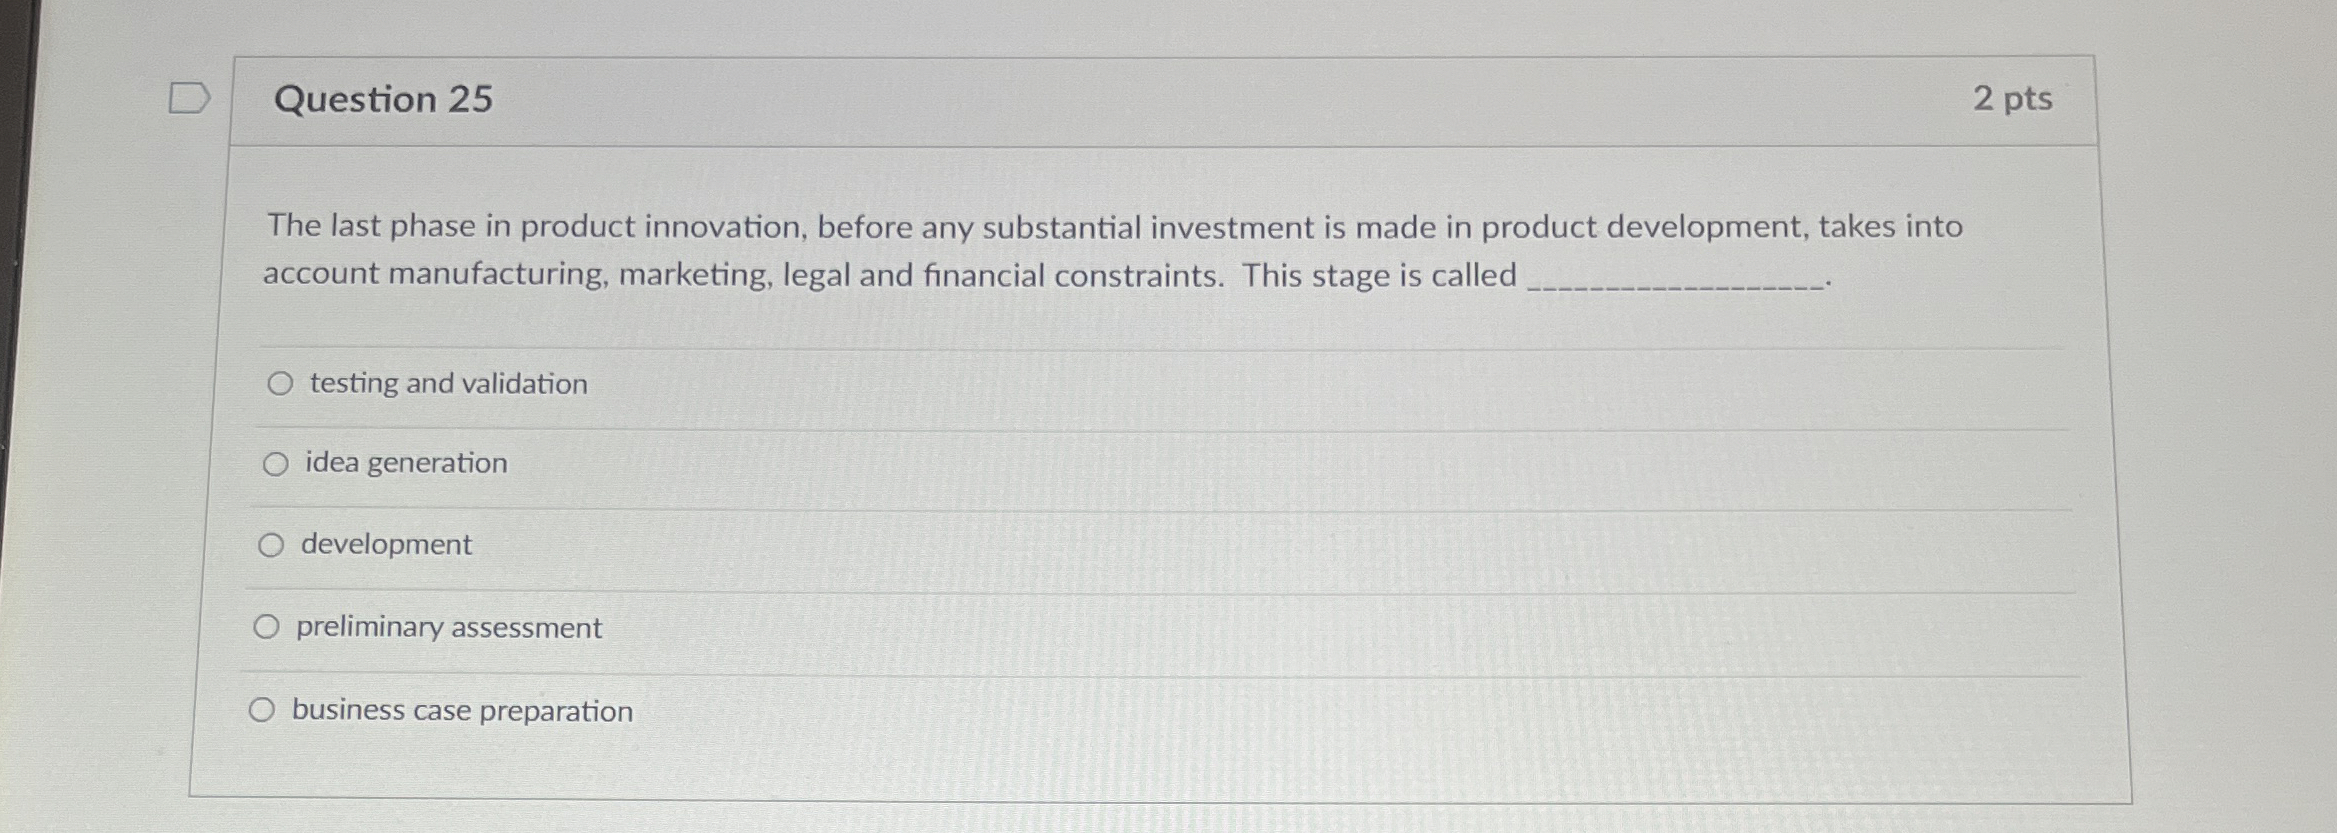
Task: Click the 'development' answer text
Action: [384, 545]
